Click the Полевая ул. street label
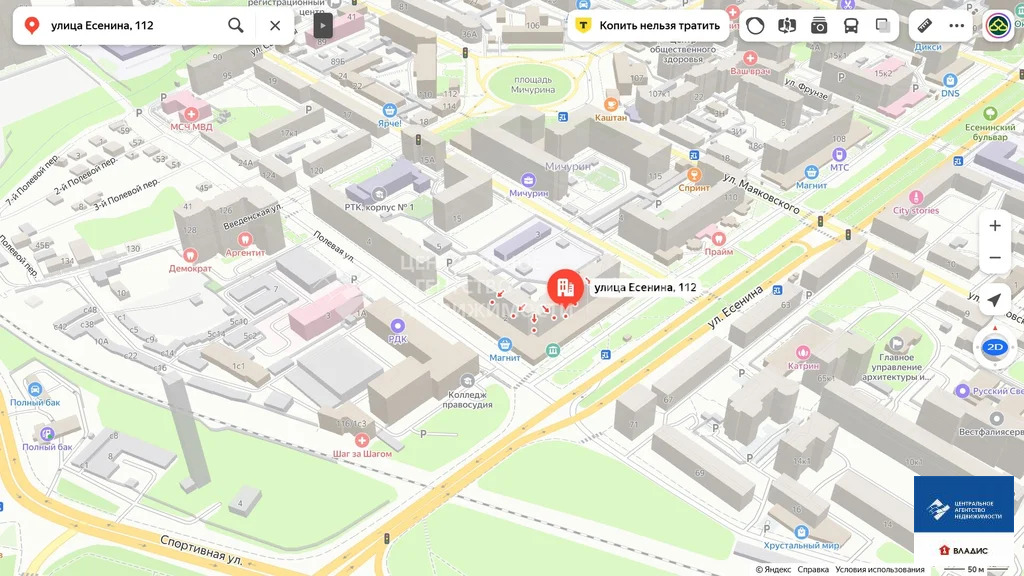1024x576 pixels. coord(334,246)
